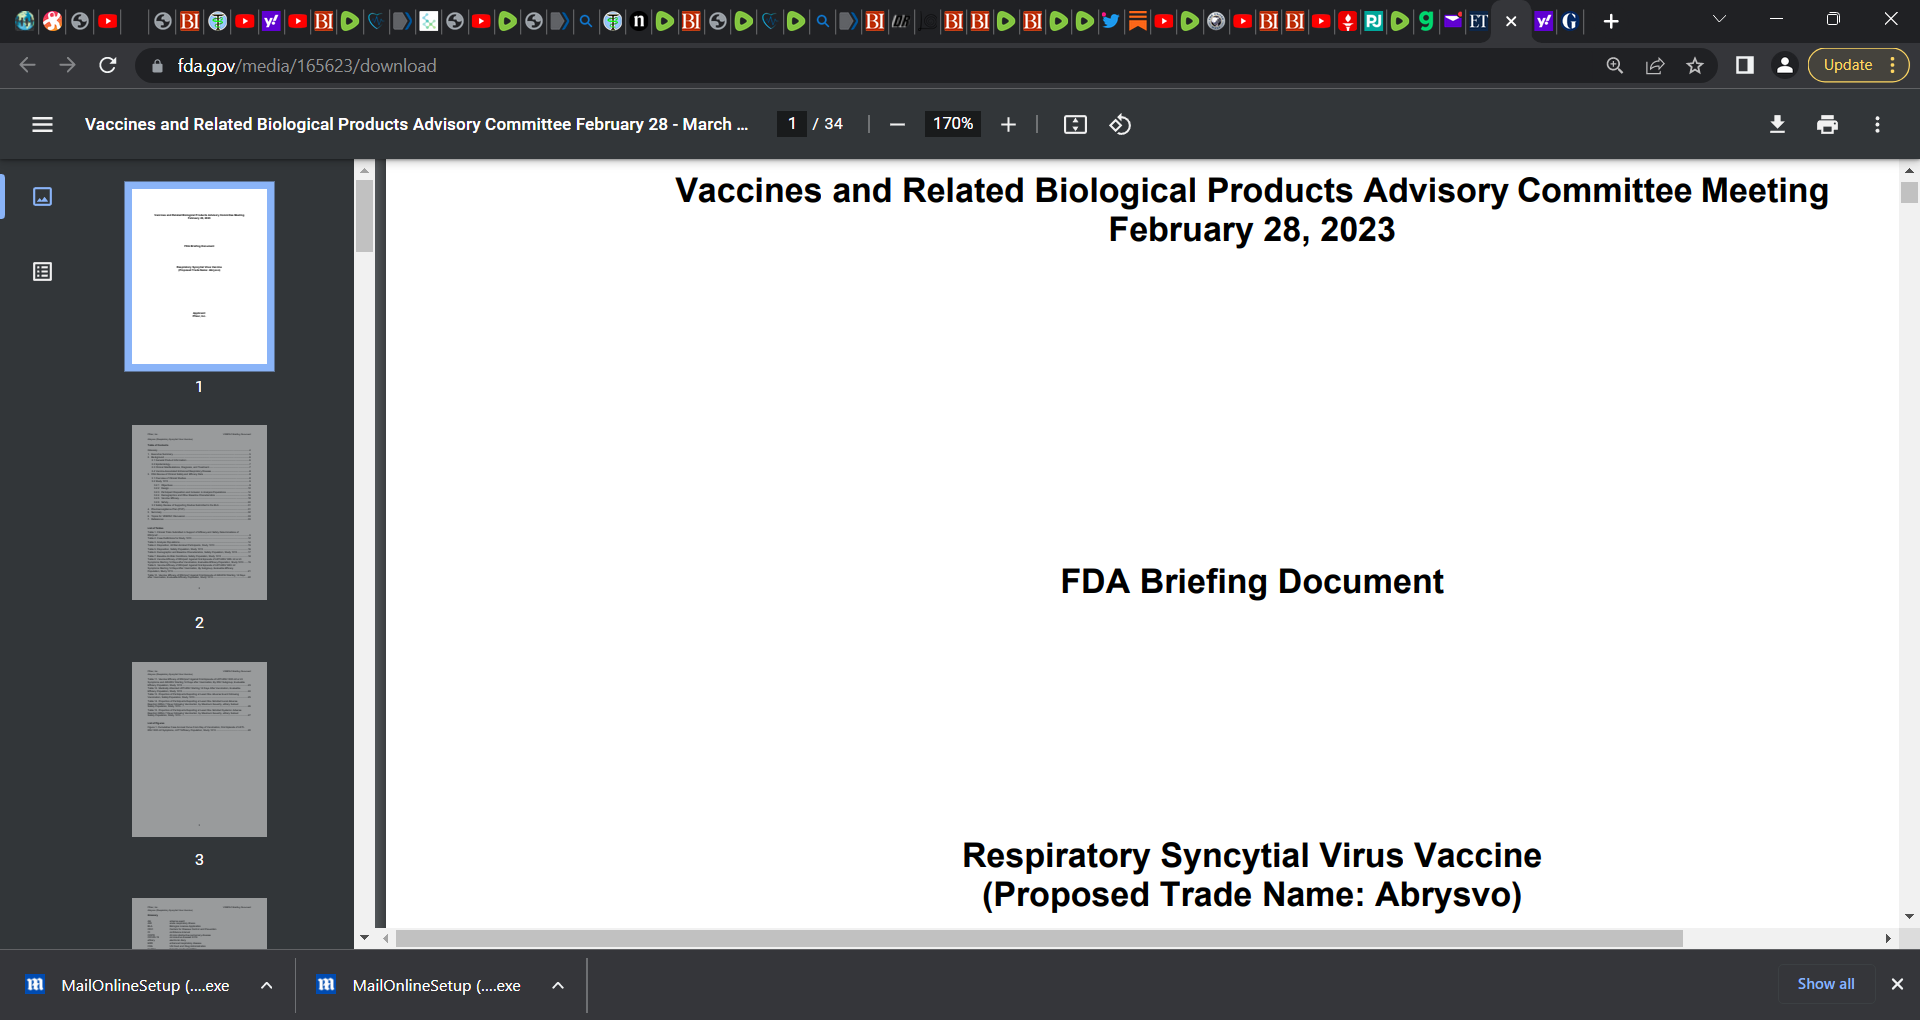Click the 'FDA Briefing Document' heading
This screenshot has width=1920, height=1020.
[1252, 581]
